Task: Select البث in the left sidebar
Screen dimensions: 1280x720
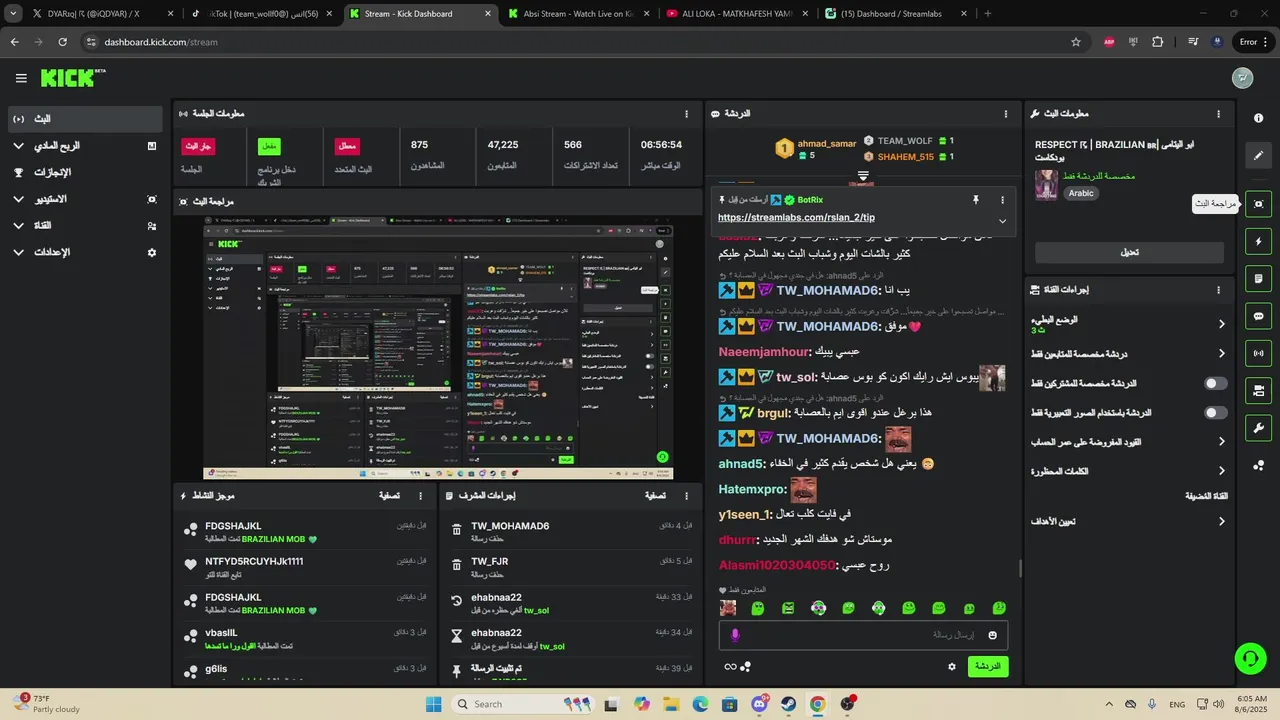Action: (x=83, y=119)
